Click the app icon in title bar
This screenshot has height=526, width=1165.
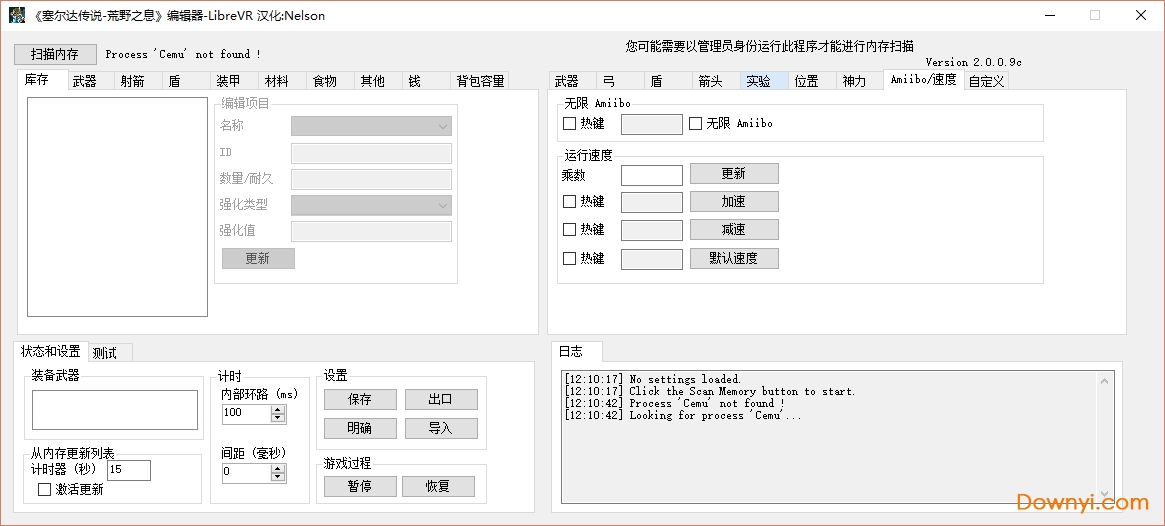16,15
